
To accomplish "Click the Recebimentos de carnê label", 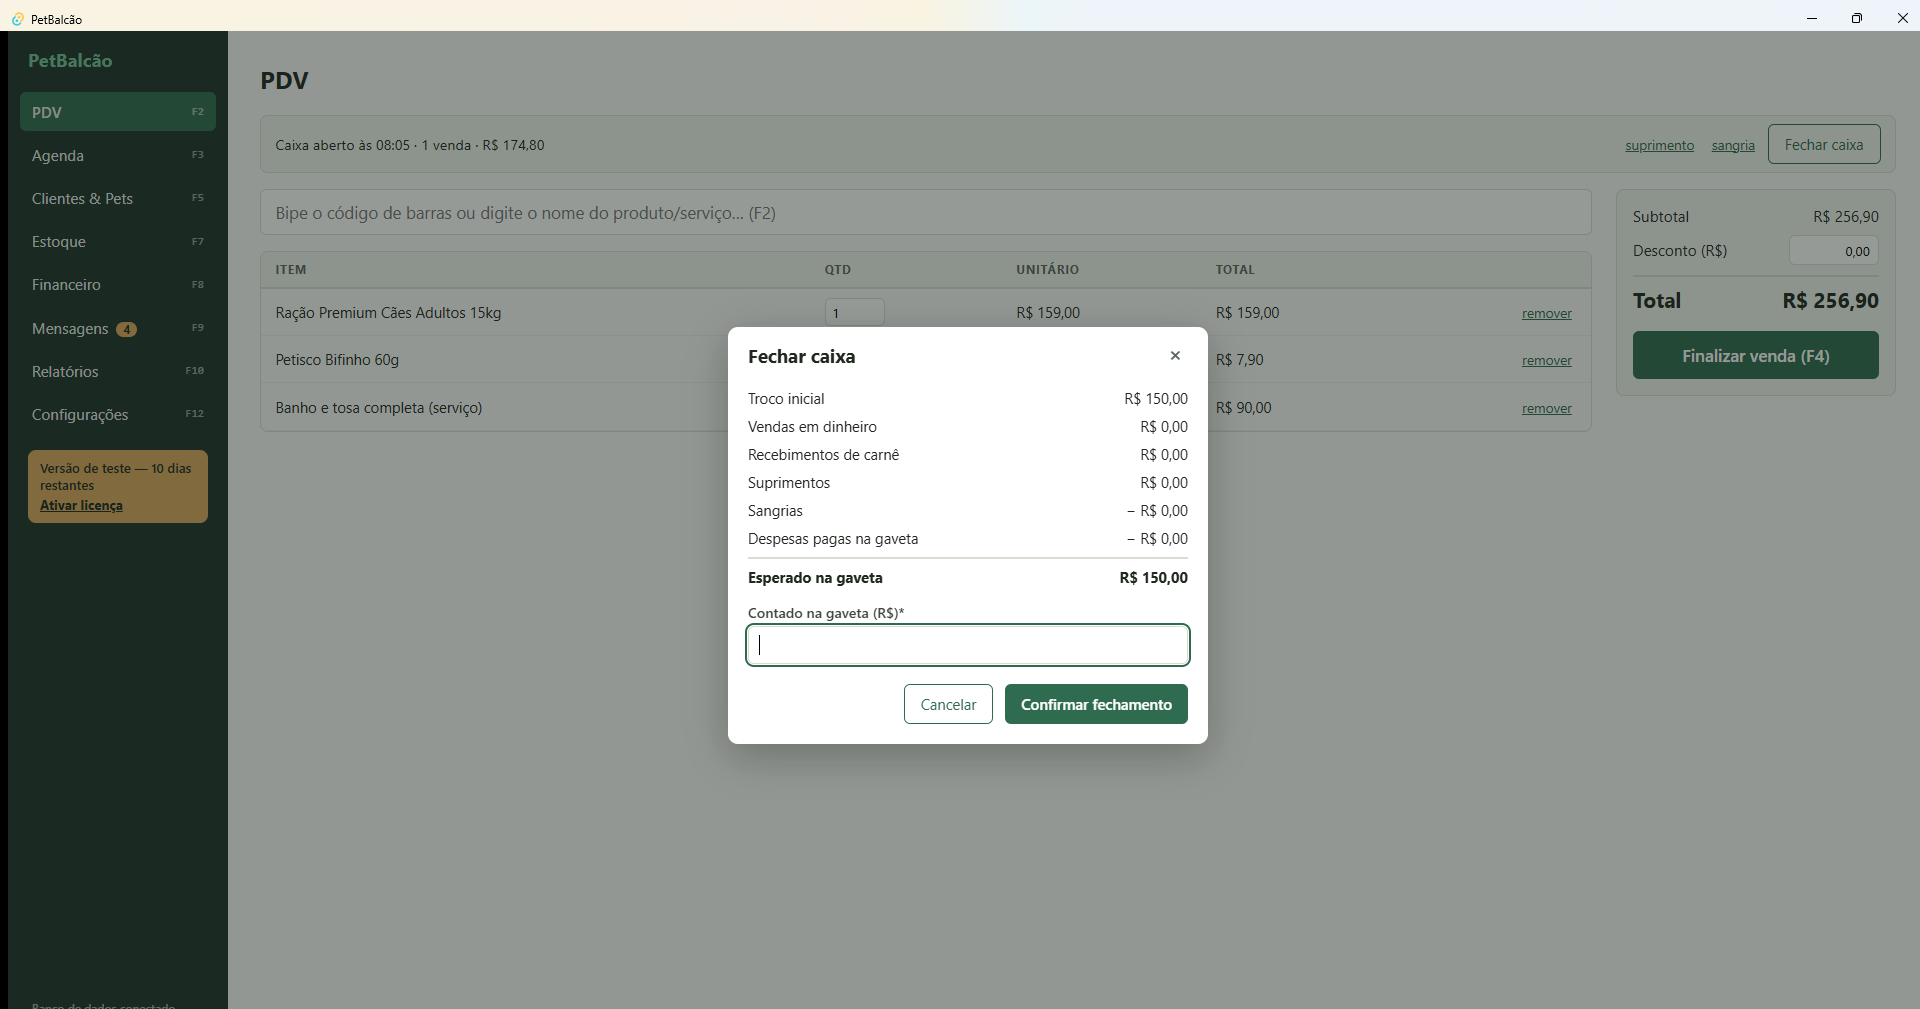I will (823, 455).
